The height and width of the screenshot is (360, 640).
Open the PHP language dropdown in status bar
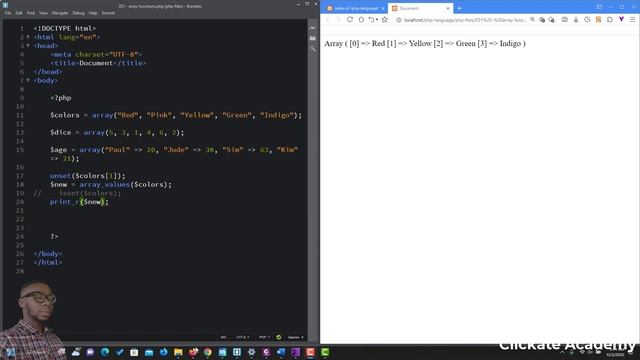[264, 338]
